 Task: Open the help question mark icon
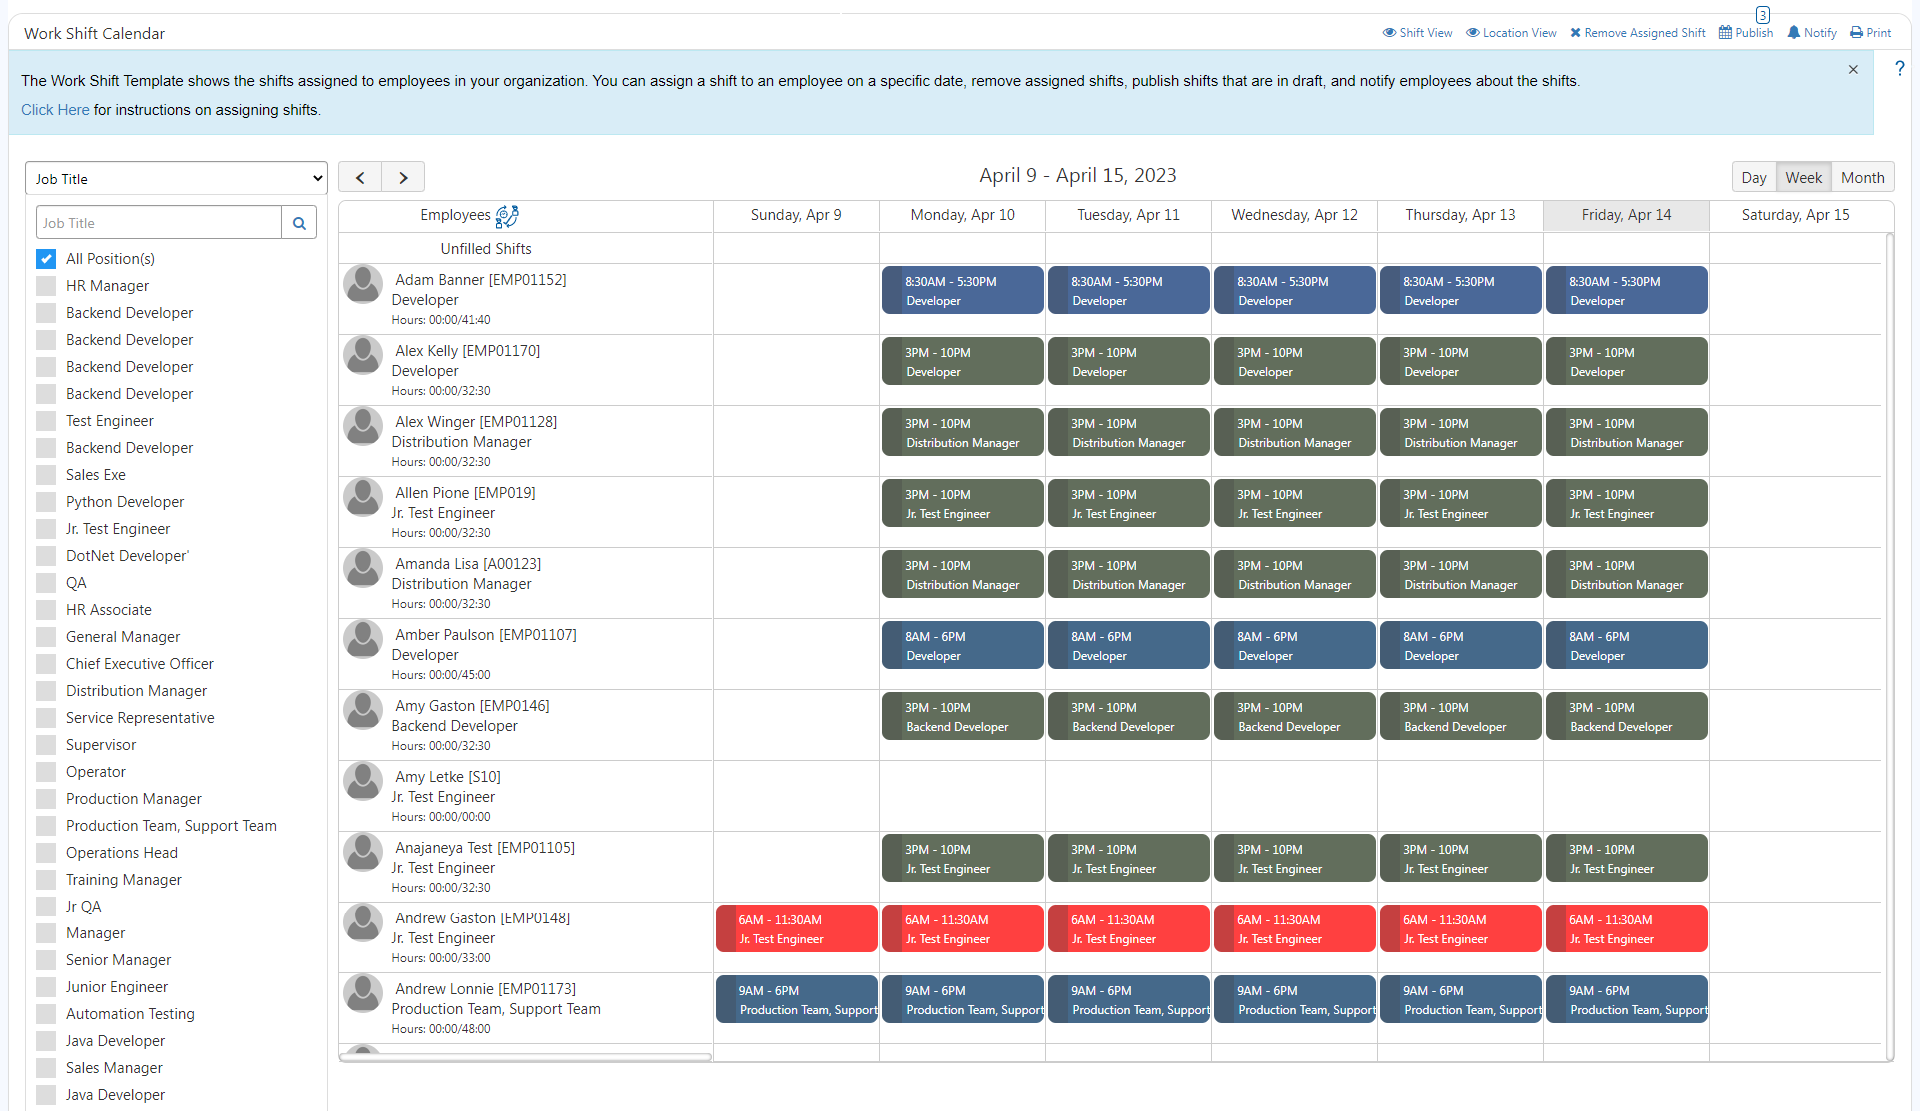[1899, 69]
